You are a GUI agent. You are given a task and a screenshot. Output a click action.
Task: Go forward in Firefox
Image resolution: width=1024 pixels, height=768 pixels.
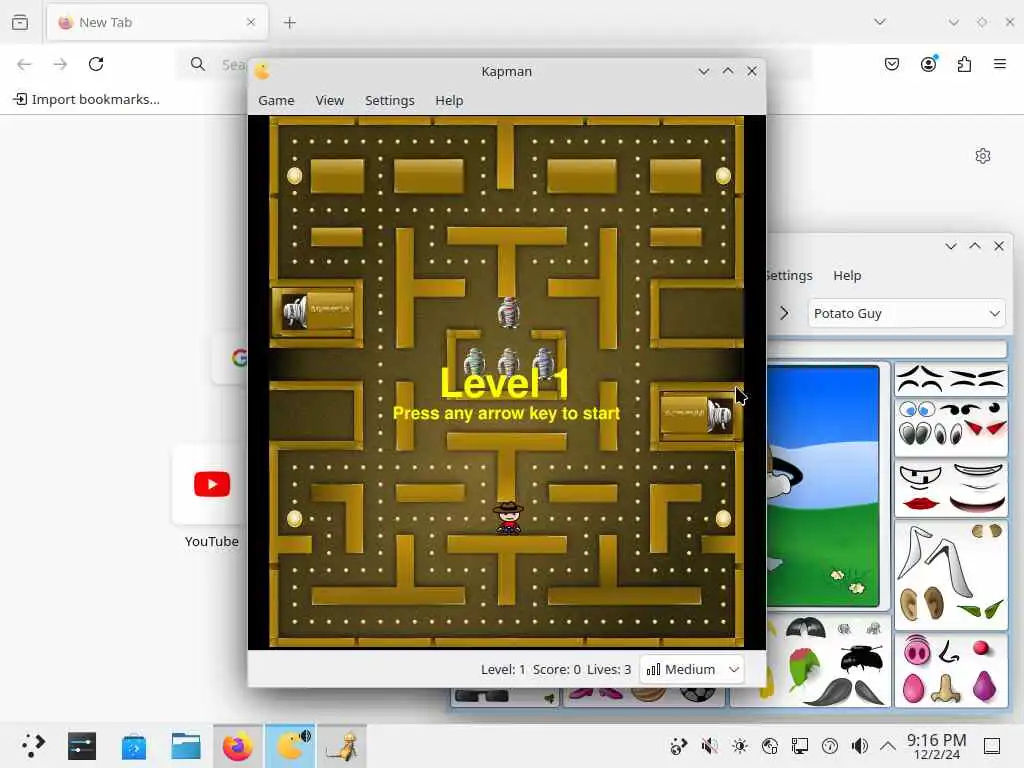(60, 64)
